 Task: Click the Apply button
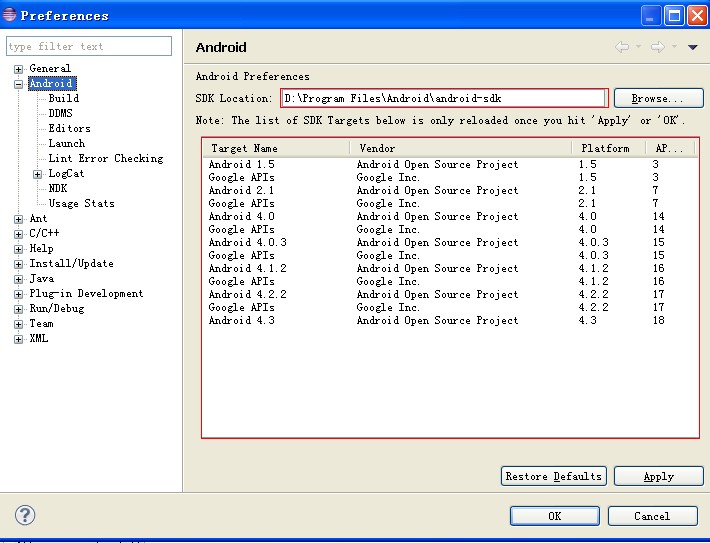(x=658, y=476)
